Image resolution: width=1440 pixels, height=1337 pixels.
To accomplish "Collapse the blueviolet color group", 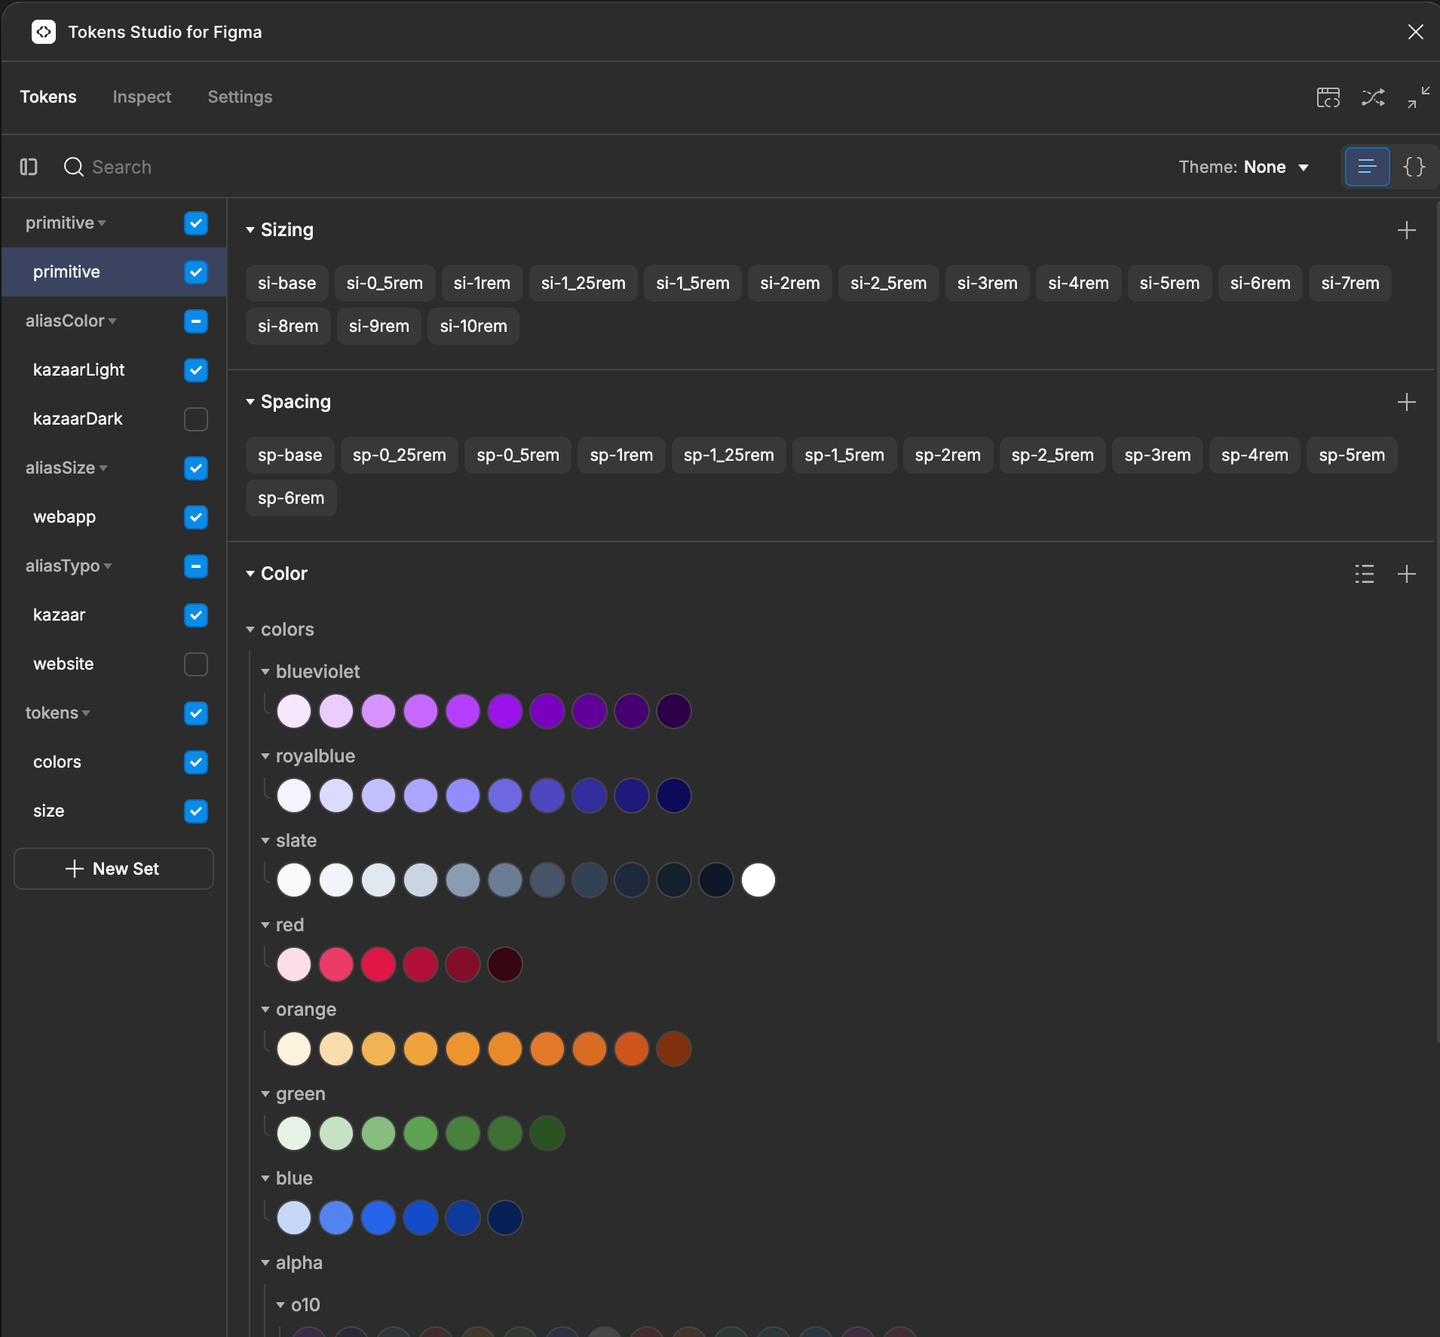I will point(265,672).
